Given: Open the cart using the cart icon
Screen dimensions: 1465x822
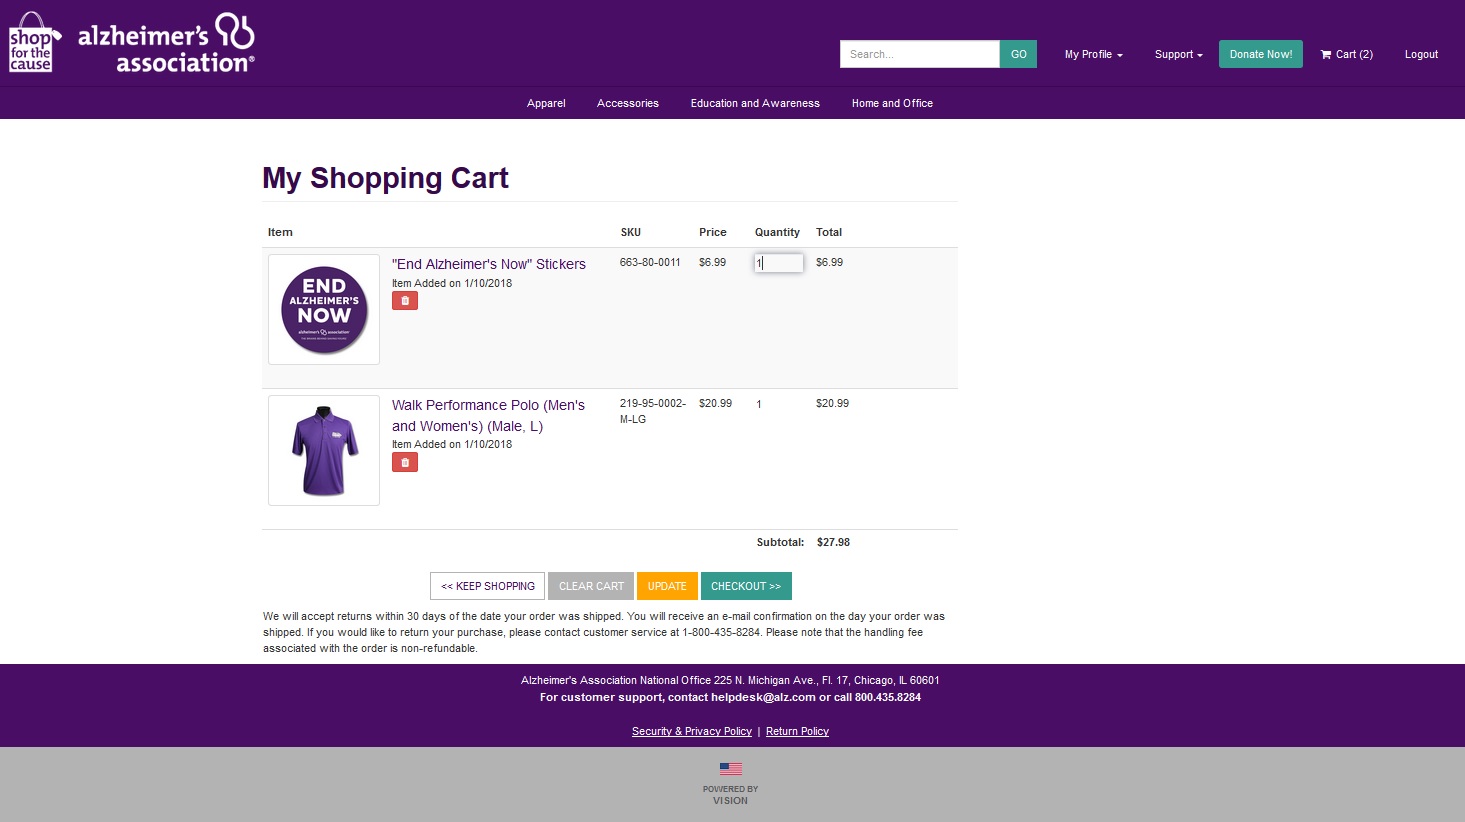Looking at the screenshot, I should (x=1325, y=55).
